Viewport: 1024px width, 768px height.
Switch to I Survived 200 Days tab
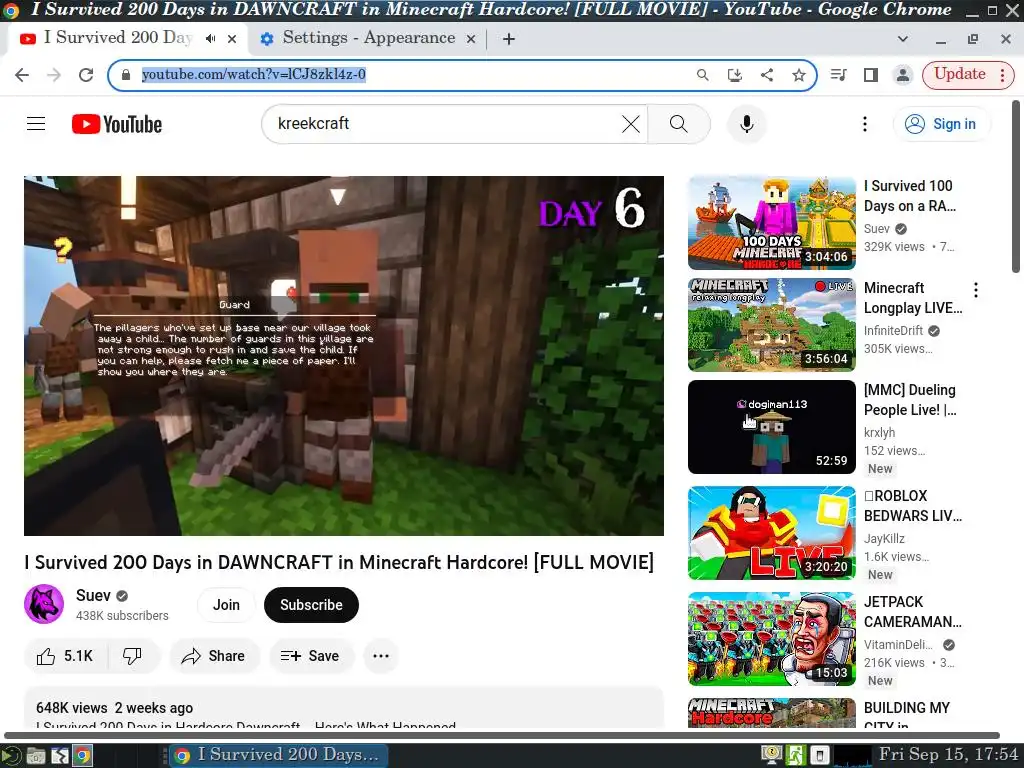118,38
